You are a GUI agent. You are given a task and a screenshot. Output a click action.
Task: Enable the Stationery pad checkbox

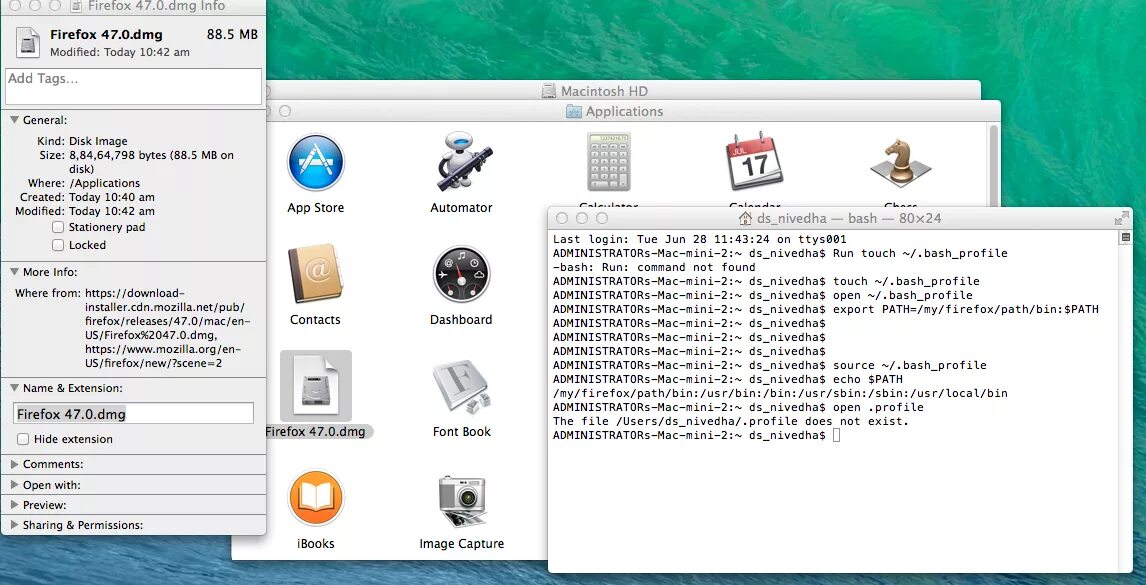[x=58, y=227]
